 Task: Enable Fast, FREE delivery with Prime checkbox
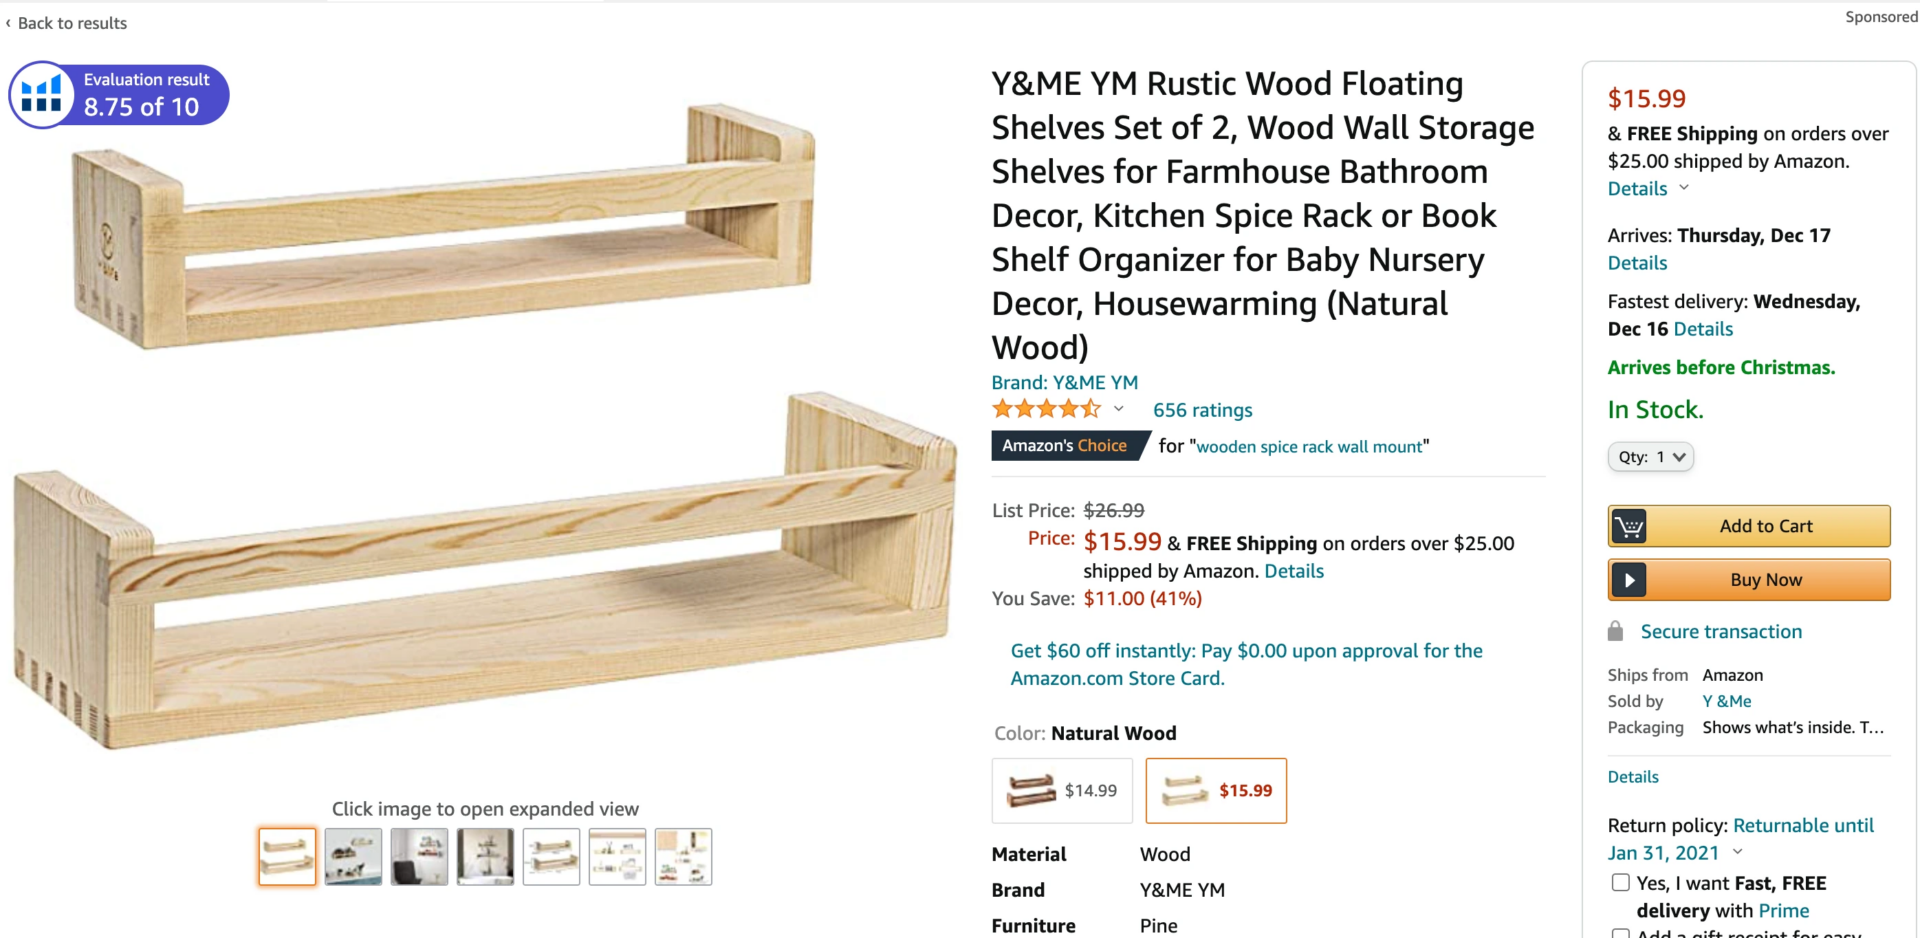pos(1620,883)
